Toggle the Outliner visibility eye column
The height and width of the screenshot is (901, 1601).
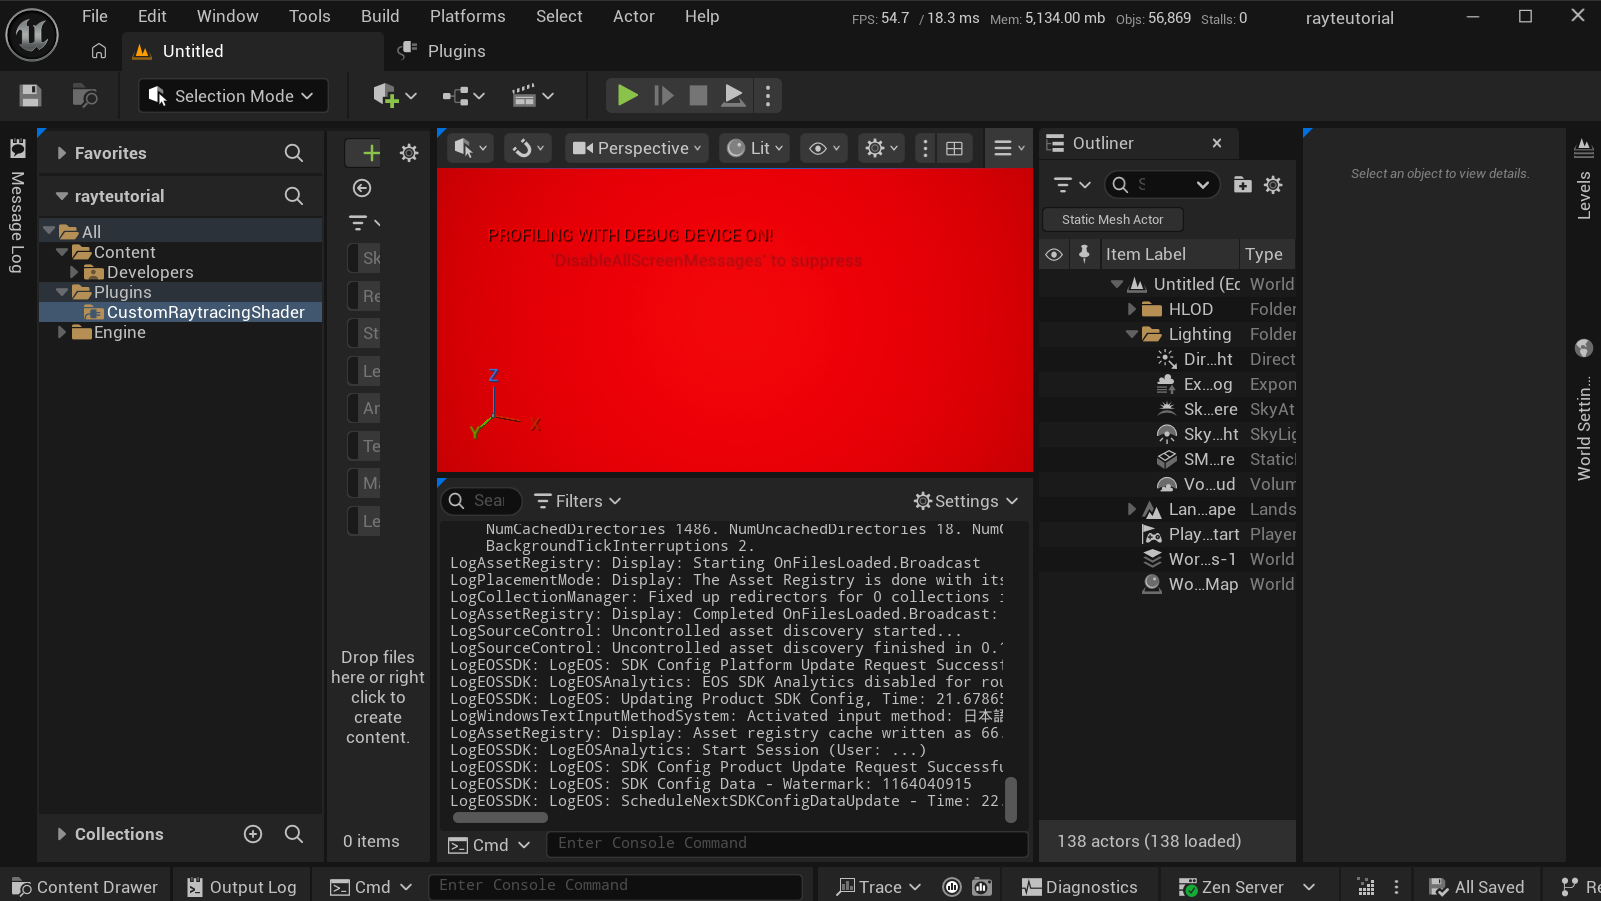pos(1054,255)
